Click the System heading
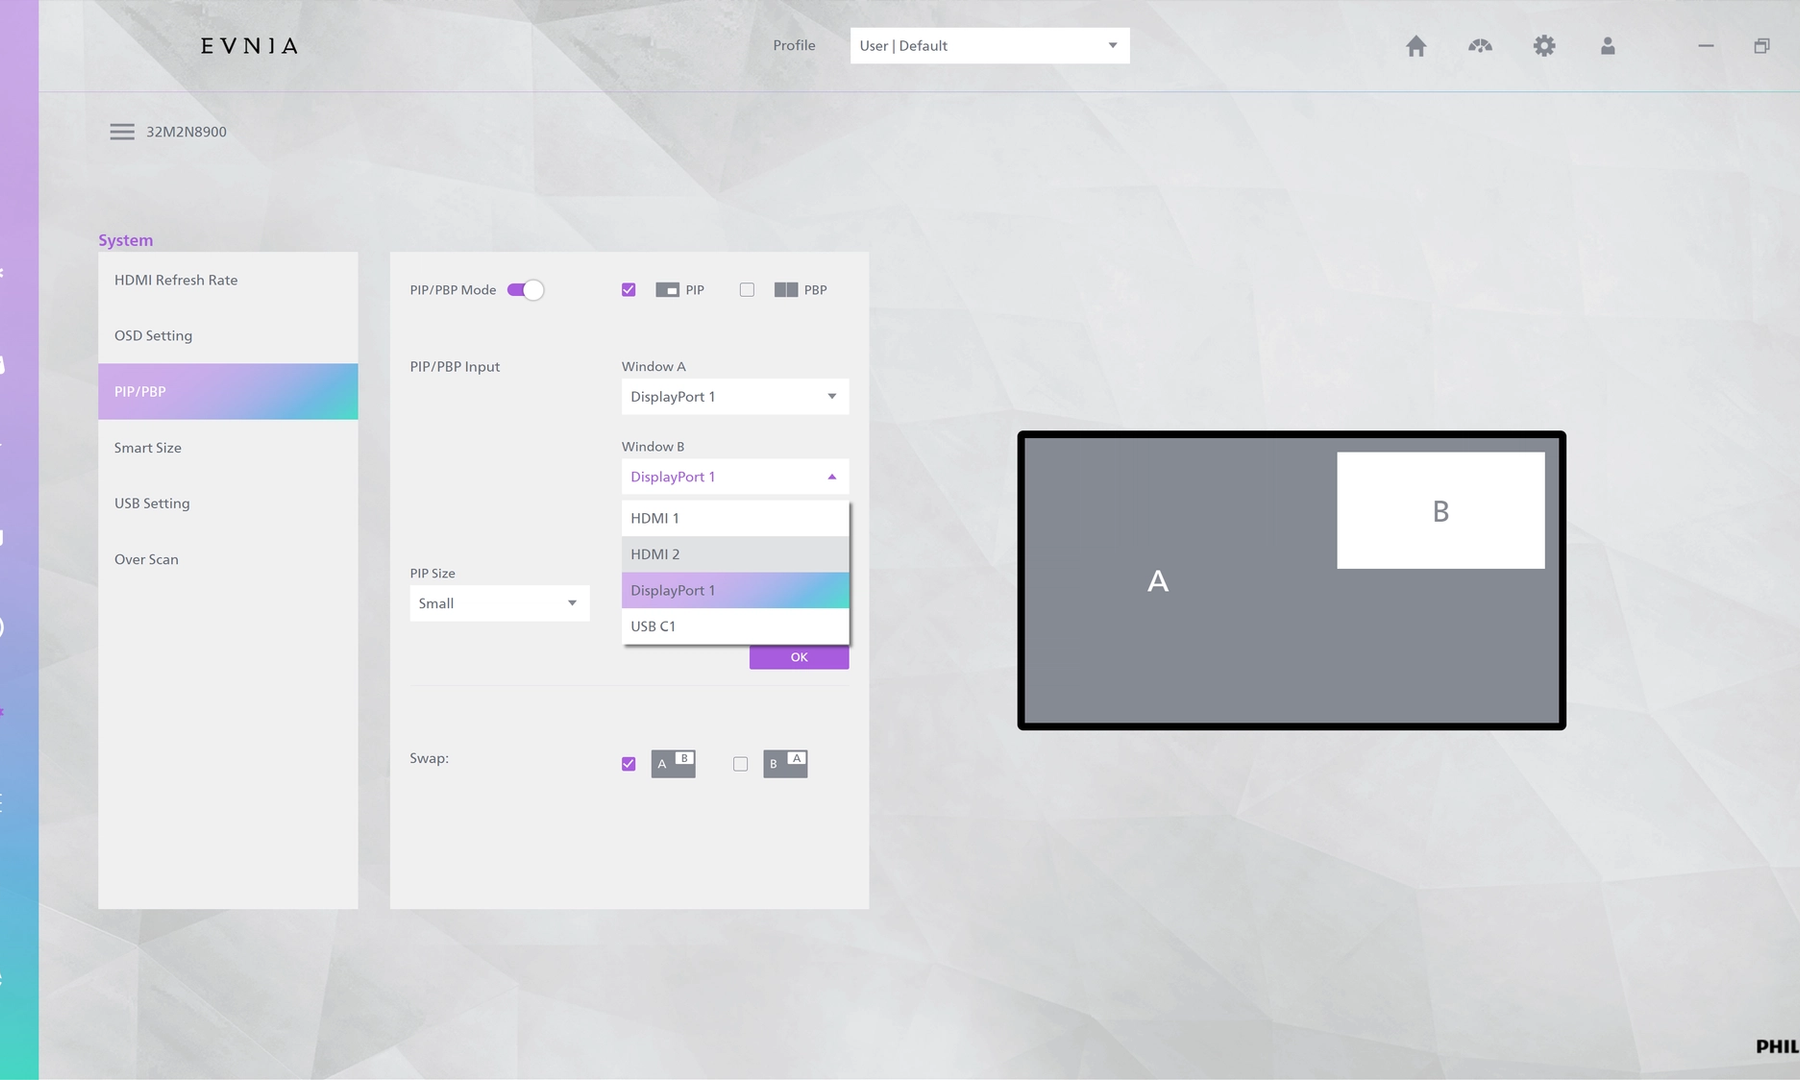The width and height of the screenshot is (1800, 1080). click(x=126, y=240)
